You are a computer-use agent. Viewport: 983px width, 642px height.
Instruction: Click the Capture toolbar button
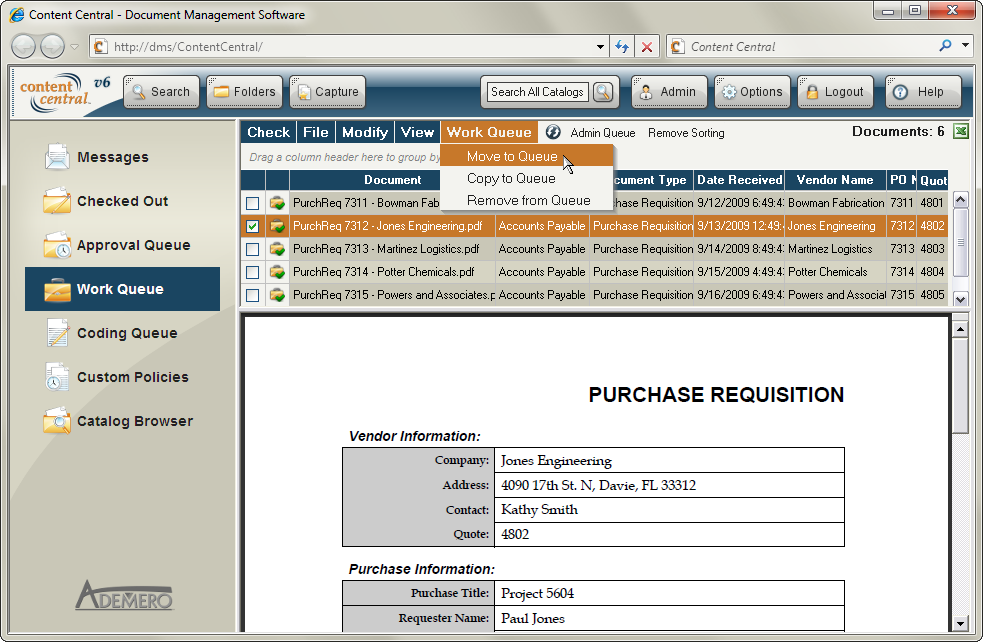pyautogui.click(x=327, y=92)
